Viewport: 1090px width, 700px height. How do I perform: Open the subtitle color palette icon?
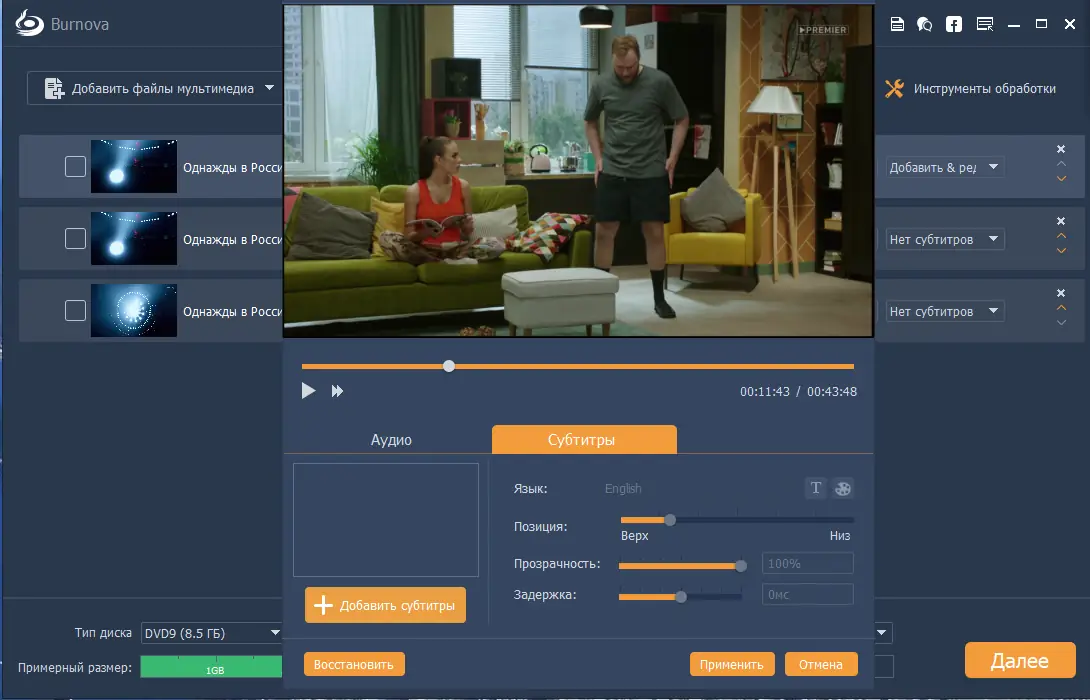(x=843, y=488)
